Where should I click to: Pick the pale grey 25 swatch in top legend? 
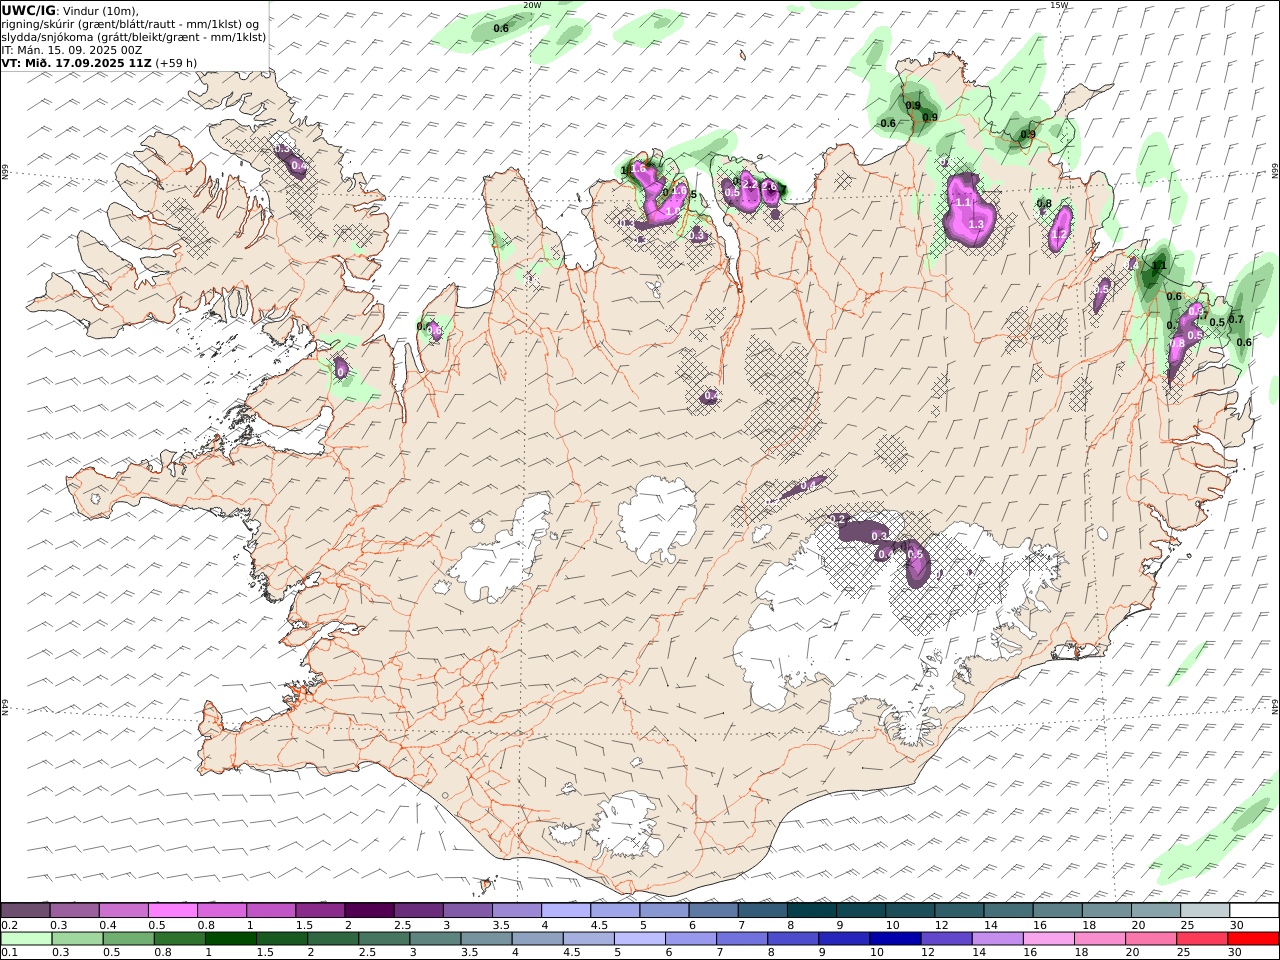1205,910
